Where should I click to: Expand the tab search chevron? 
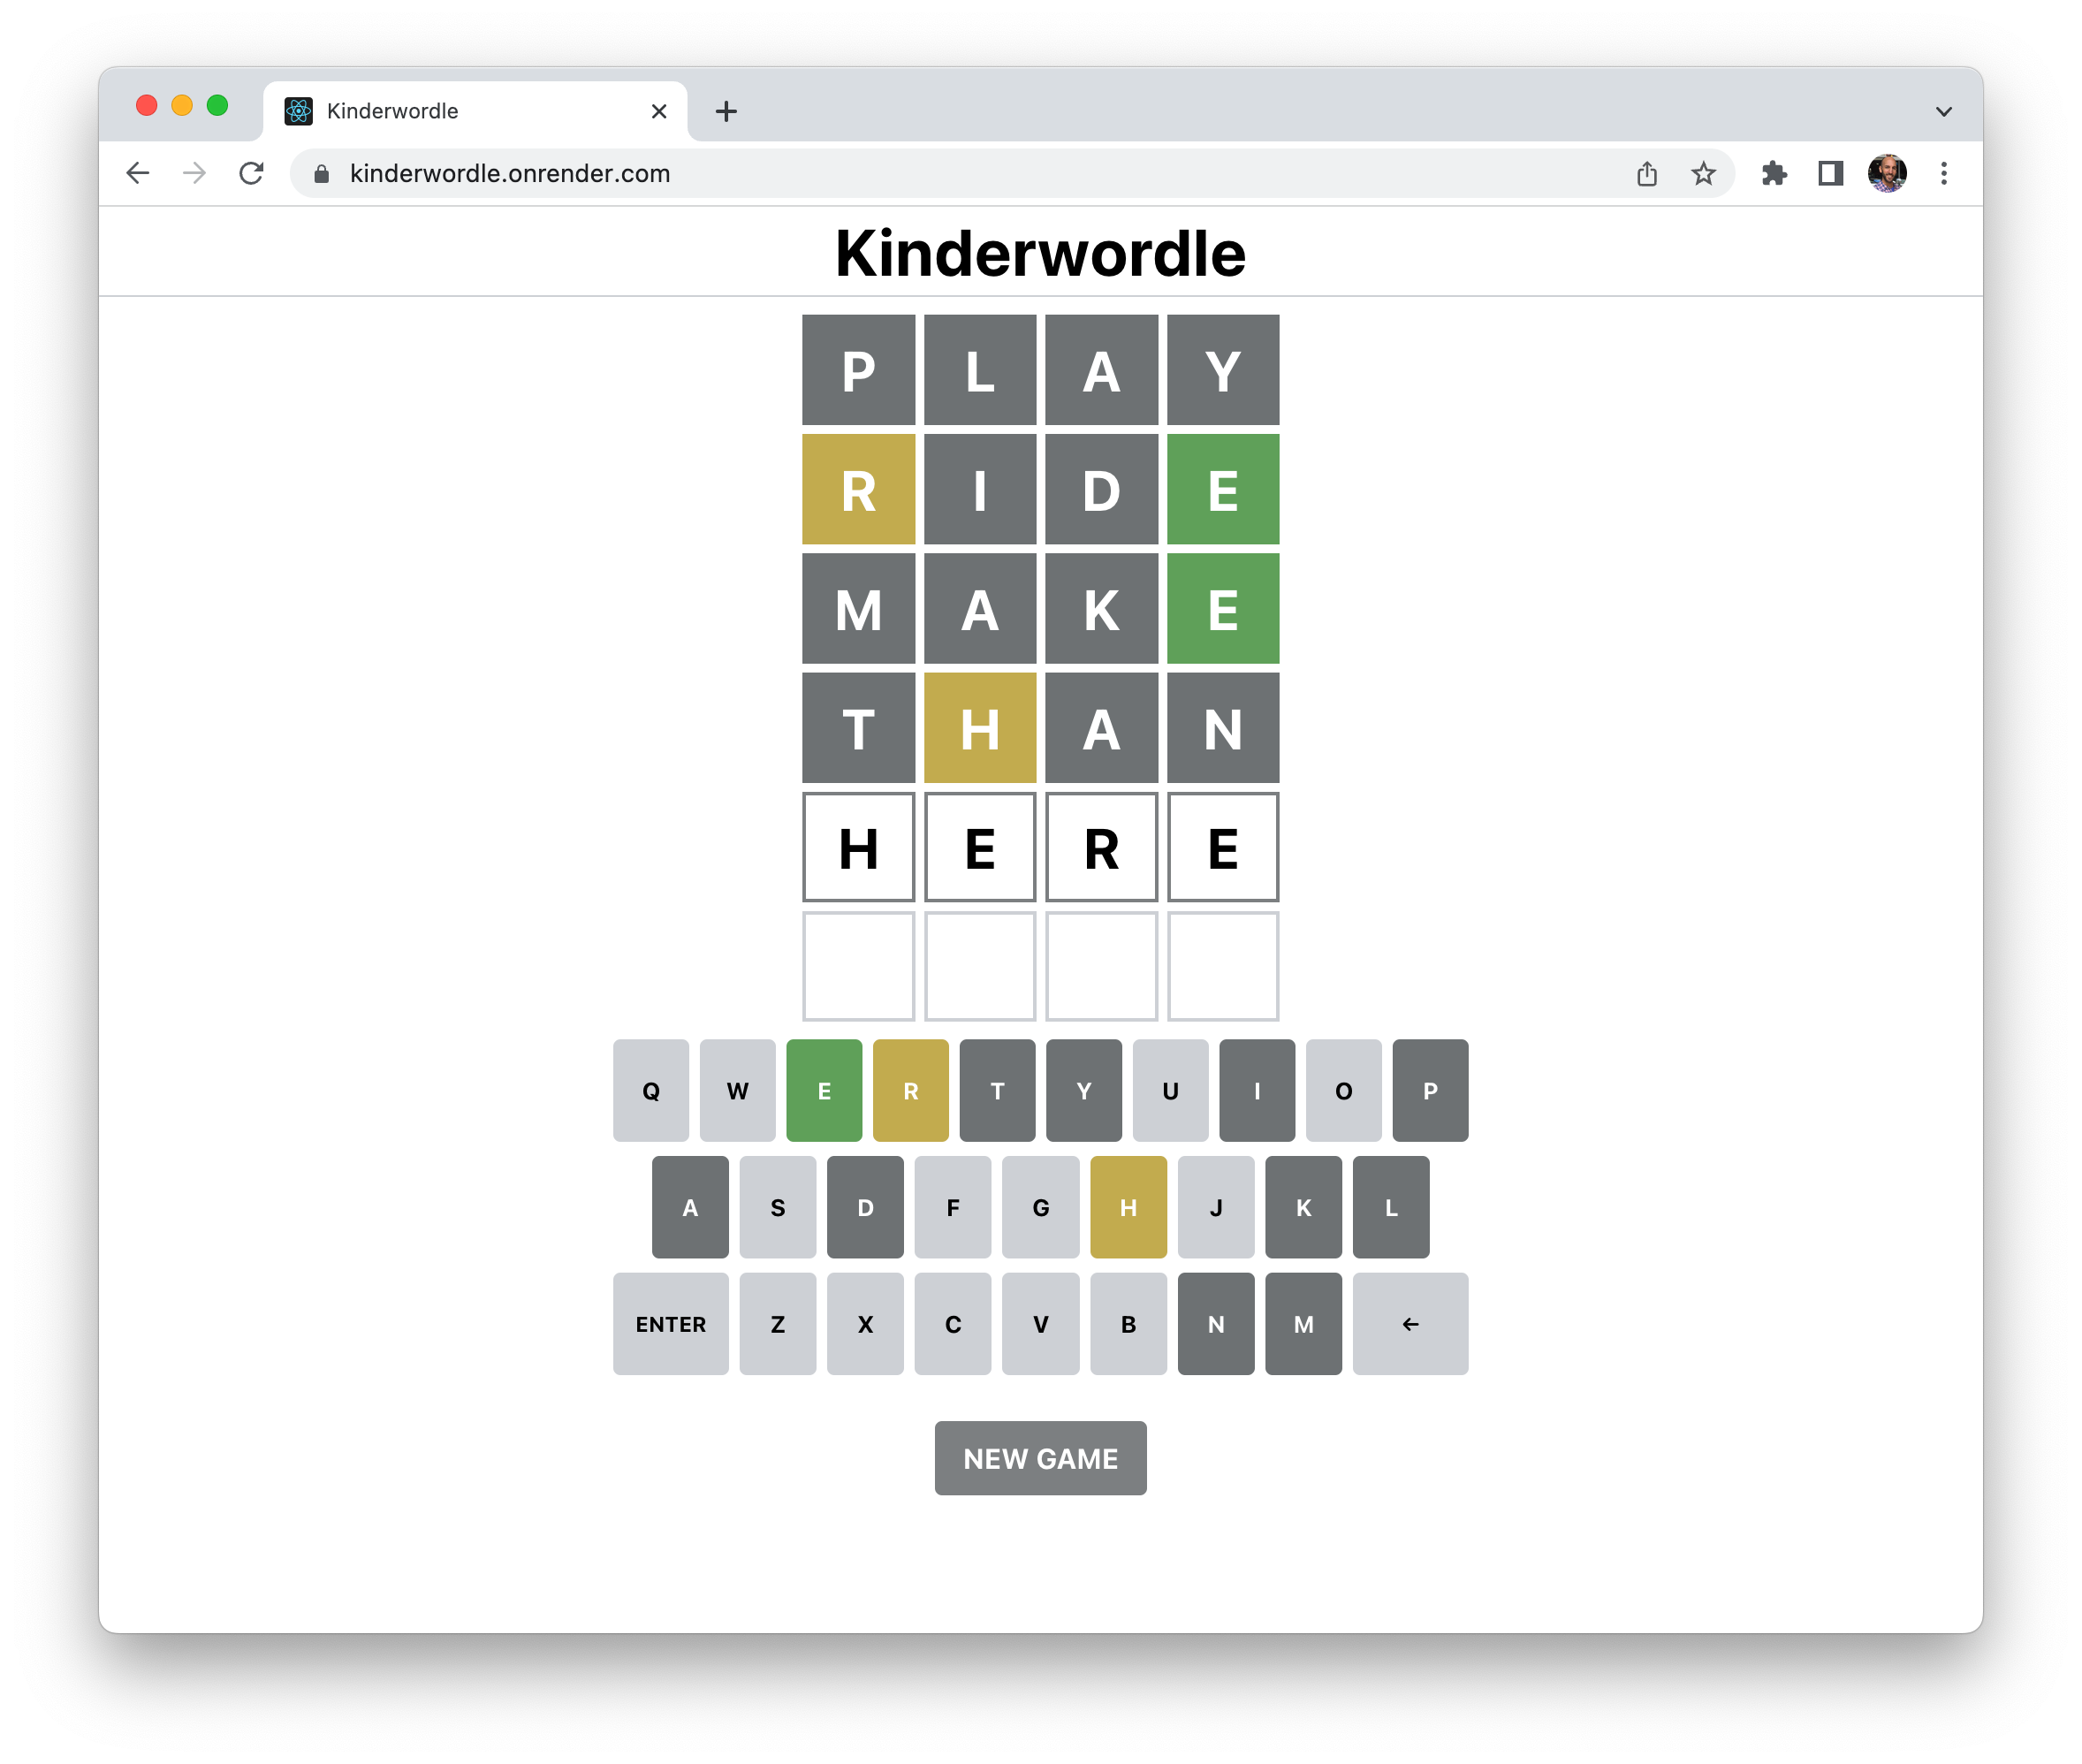[1943, 111]
